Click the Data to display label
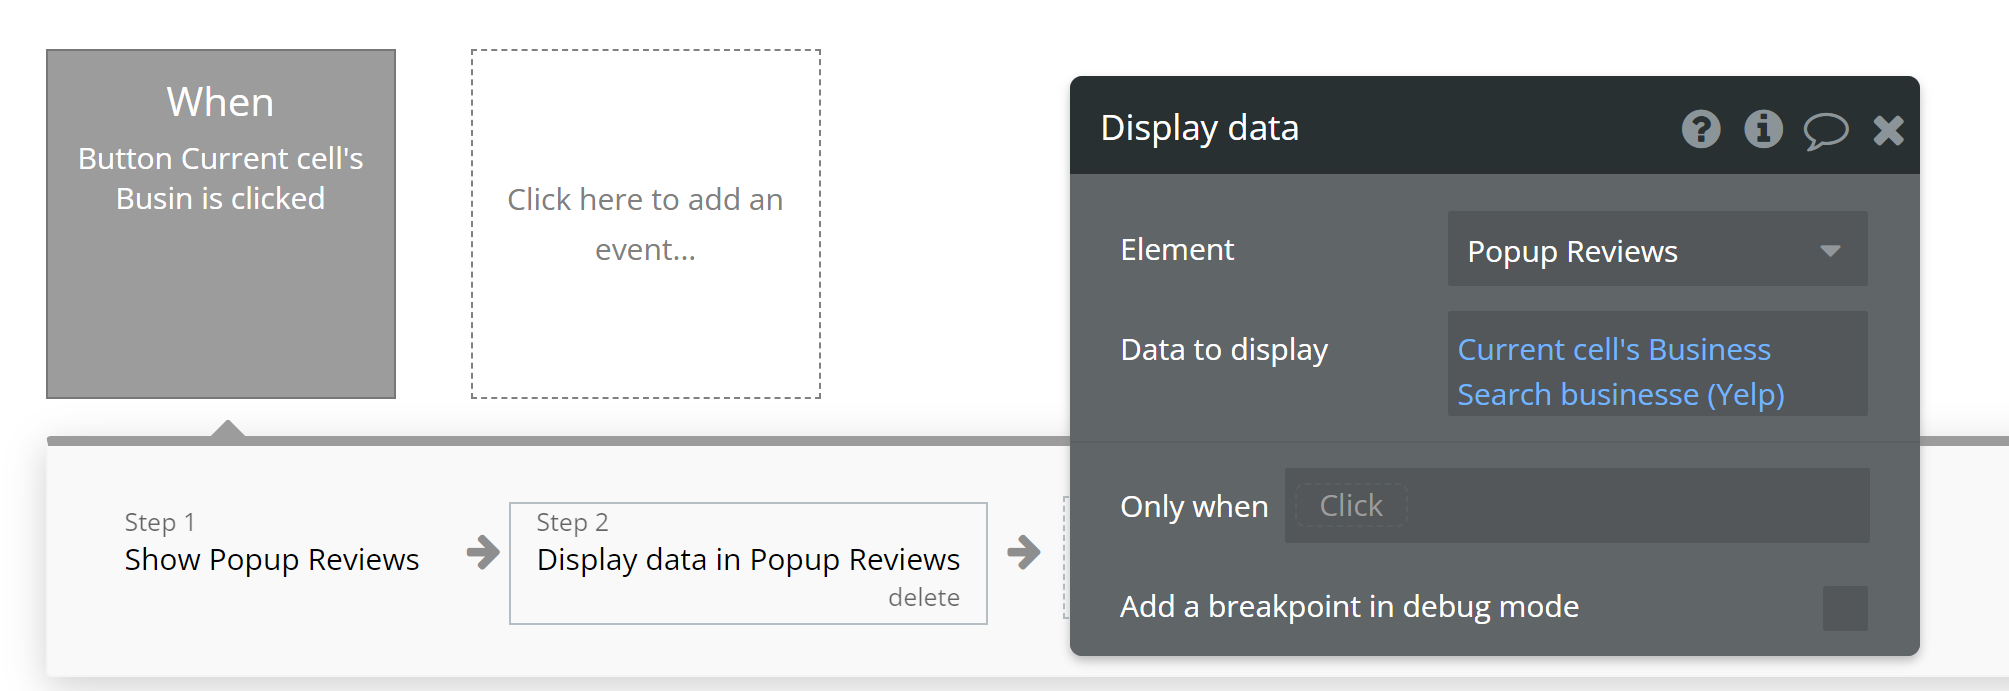 tap(1224, 350)
